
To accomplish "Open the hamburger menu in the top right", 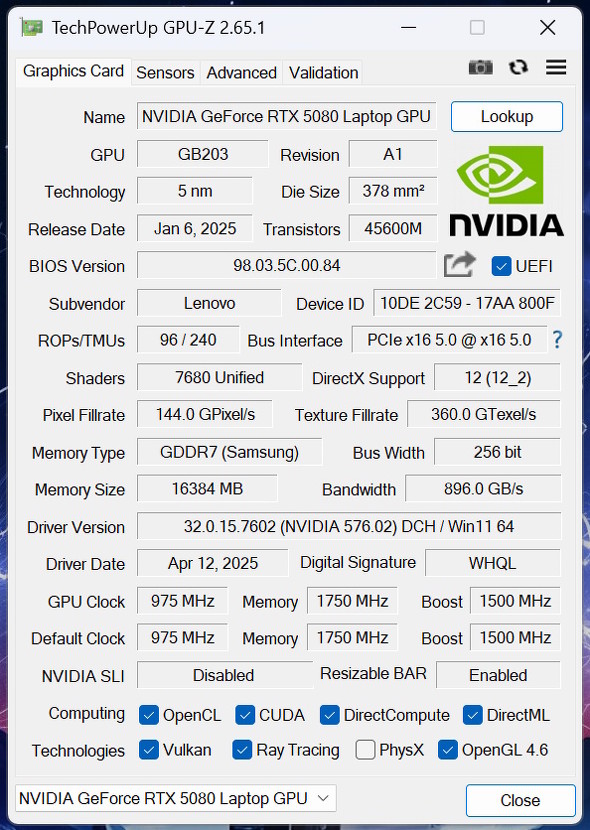I will point(556,67).
